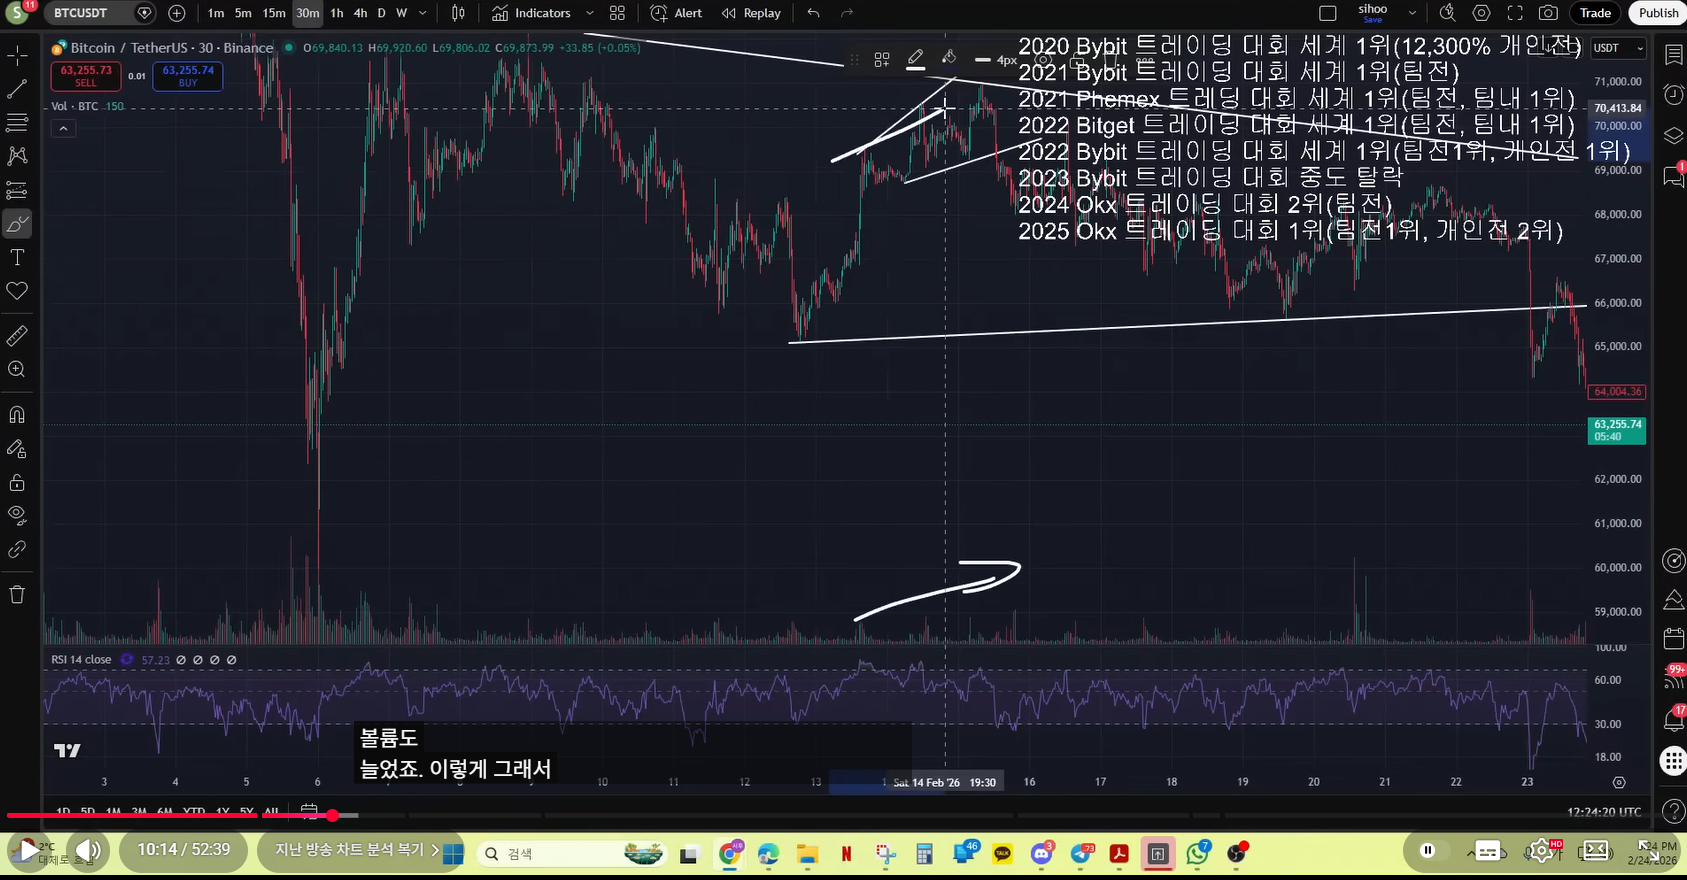Activate the zoom in tool
The width and height of the screenshot is (1687, 880).
[17, 370]
